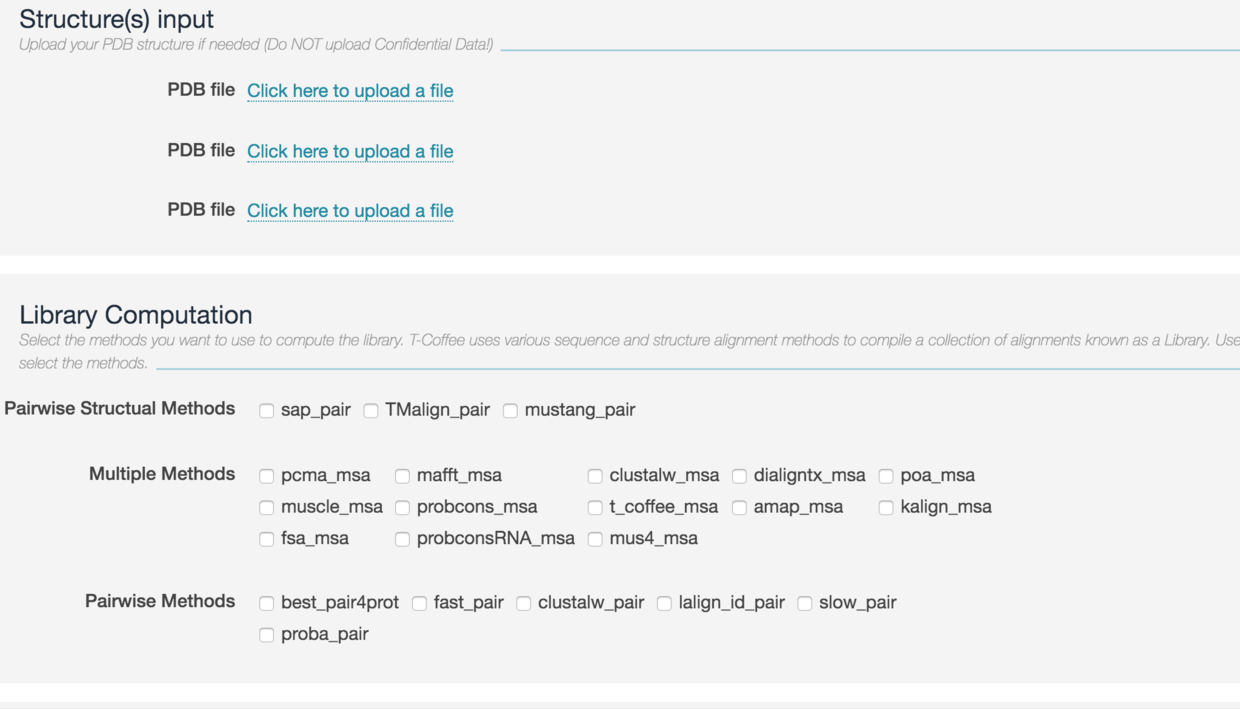Toggle the lalign_id_pair checkbox
This screenshot has width=1240, height=709.
click(664, 603)
